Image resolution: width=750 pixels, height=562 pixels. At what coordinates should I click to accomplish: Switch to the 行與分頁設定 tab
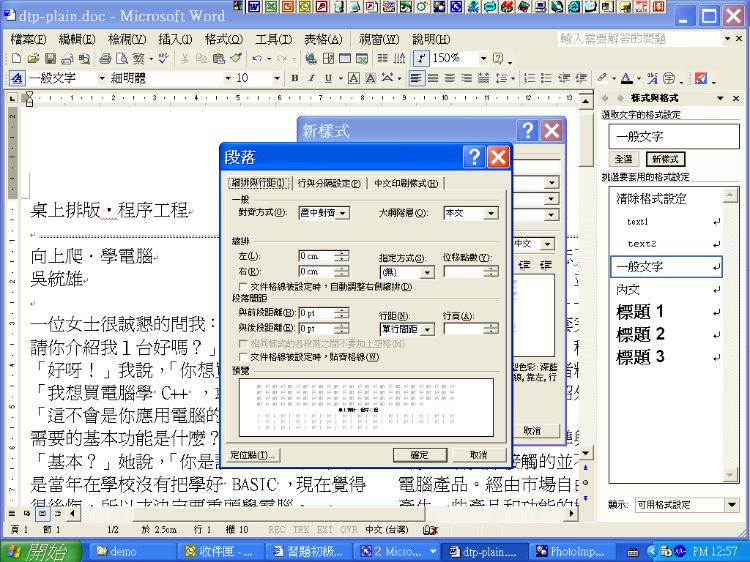coord(329,183)
